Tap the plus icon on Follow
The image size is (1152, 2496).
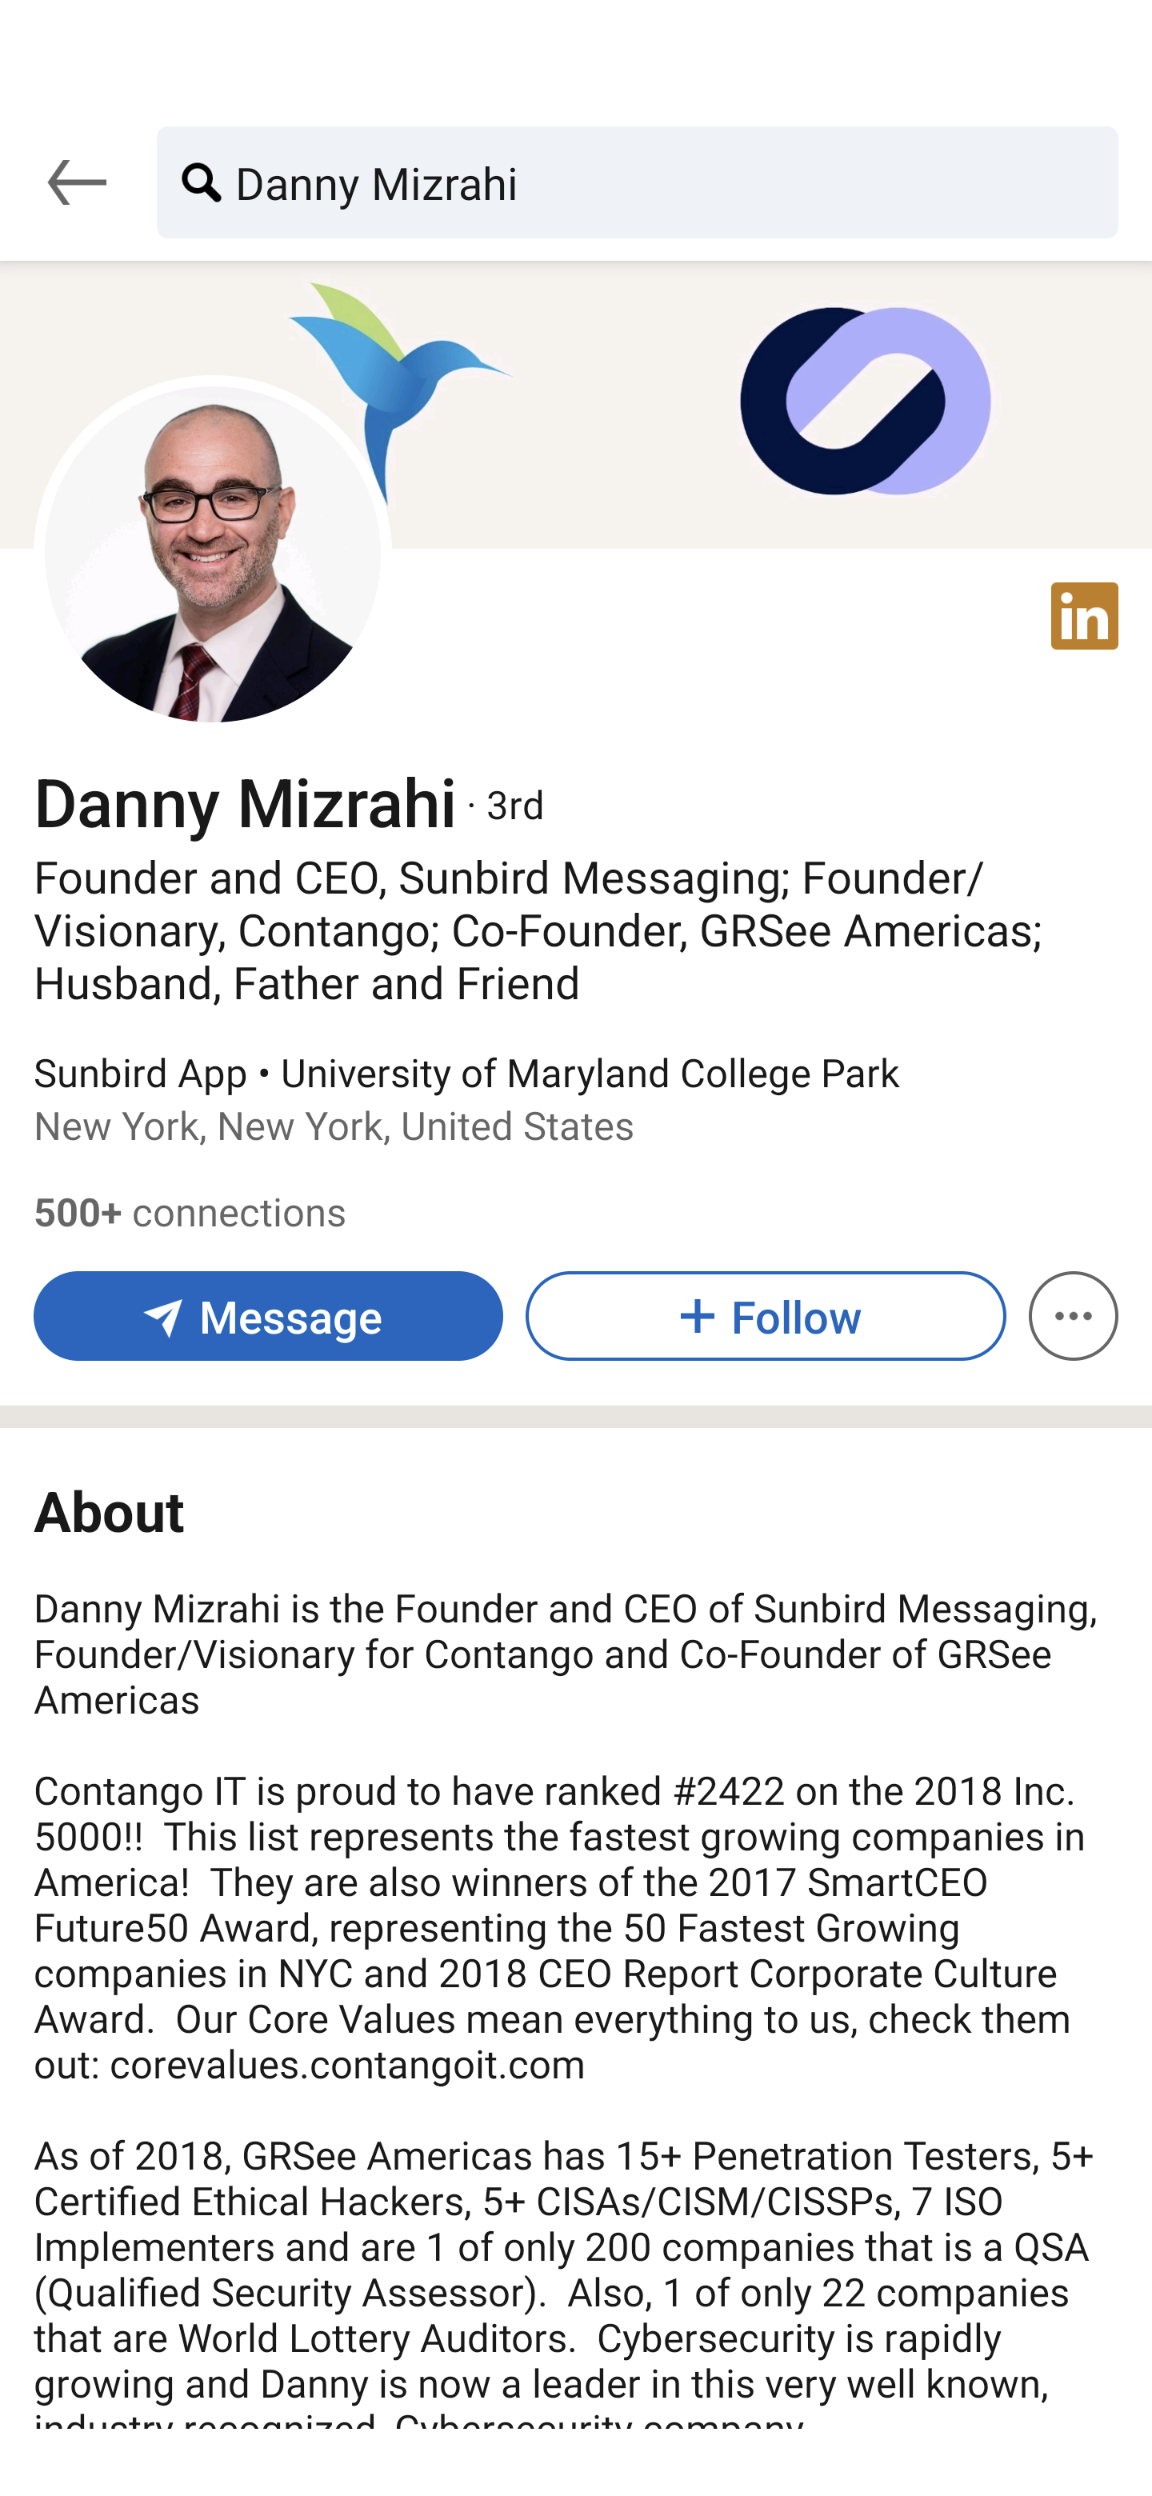click(697, 1316)
